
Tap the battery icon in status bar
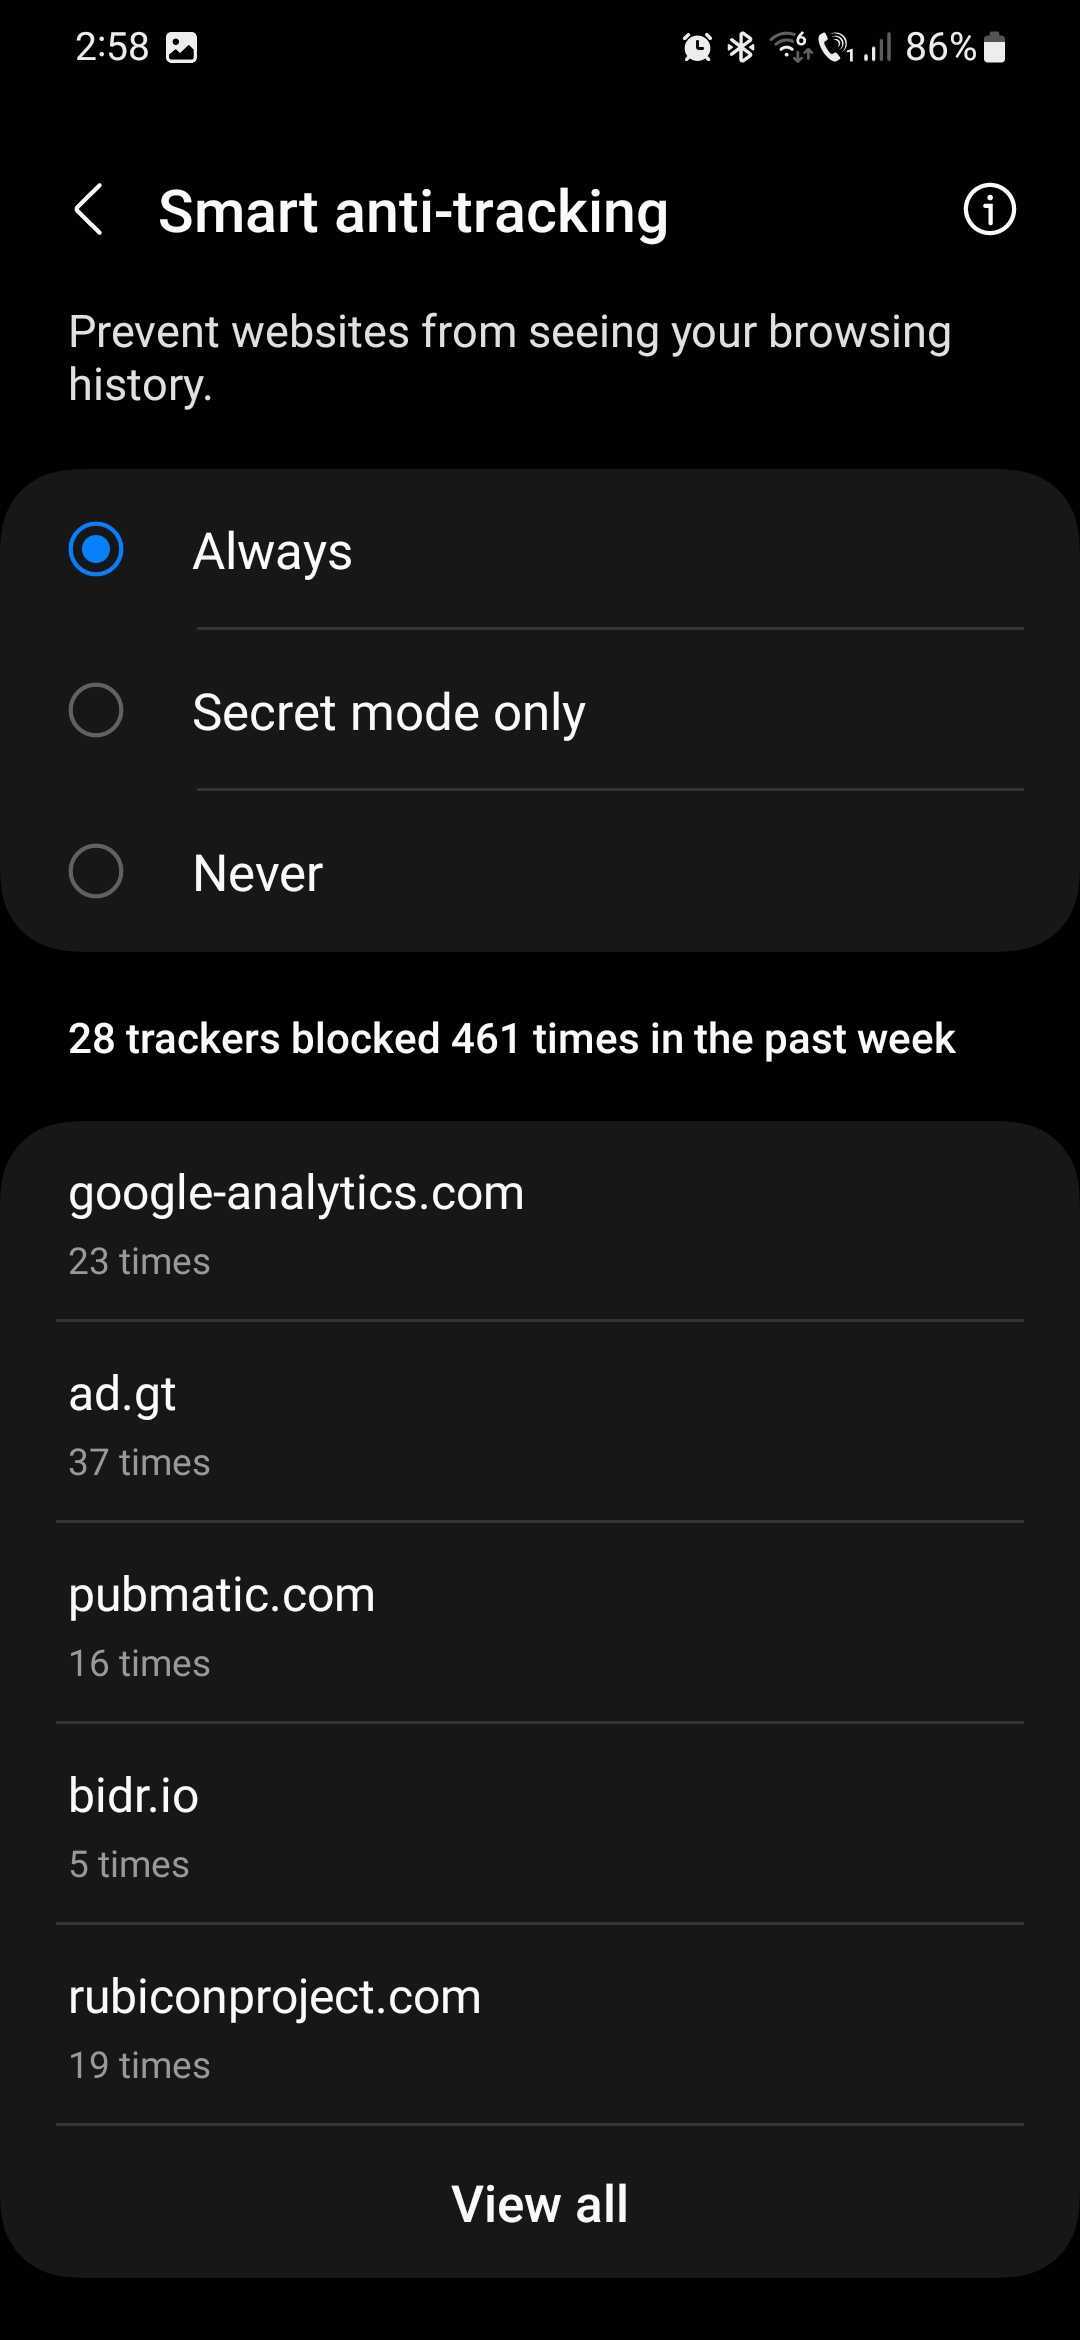click(x=994, y=47)
